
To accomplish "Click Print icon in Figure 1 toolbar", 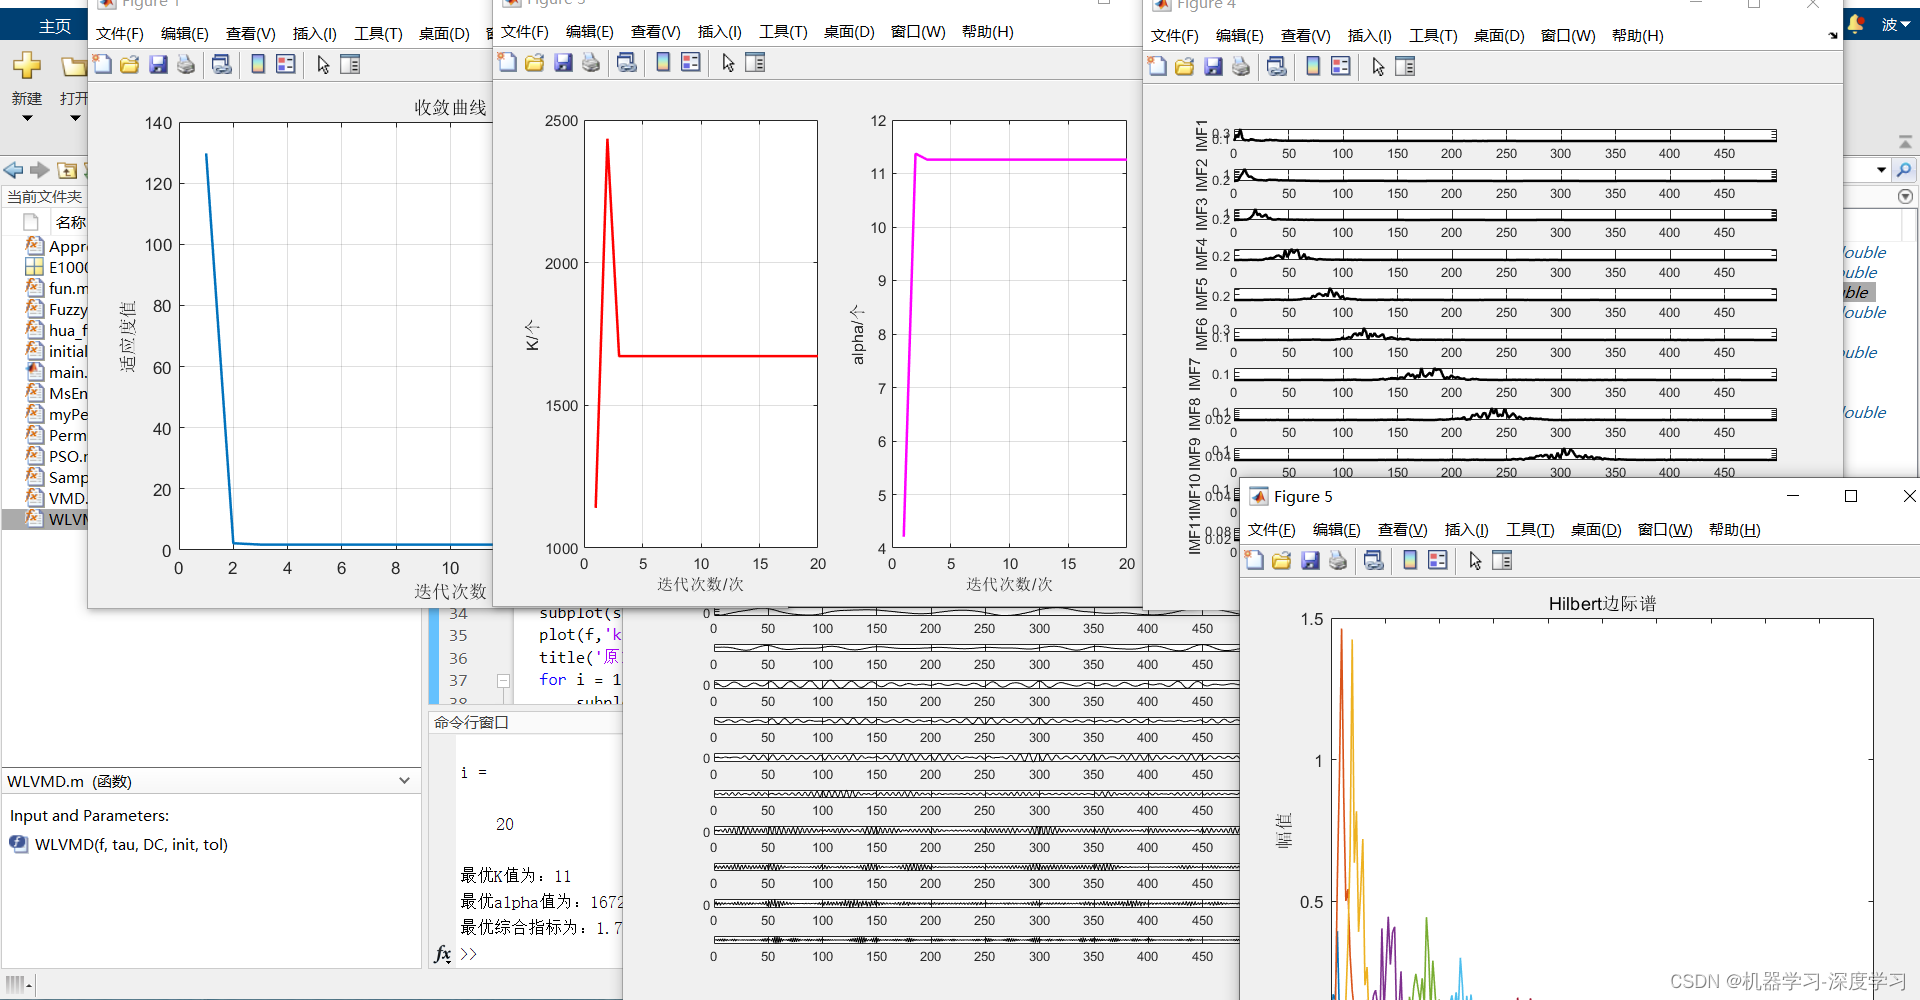I will [186, 64].
